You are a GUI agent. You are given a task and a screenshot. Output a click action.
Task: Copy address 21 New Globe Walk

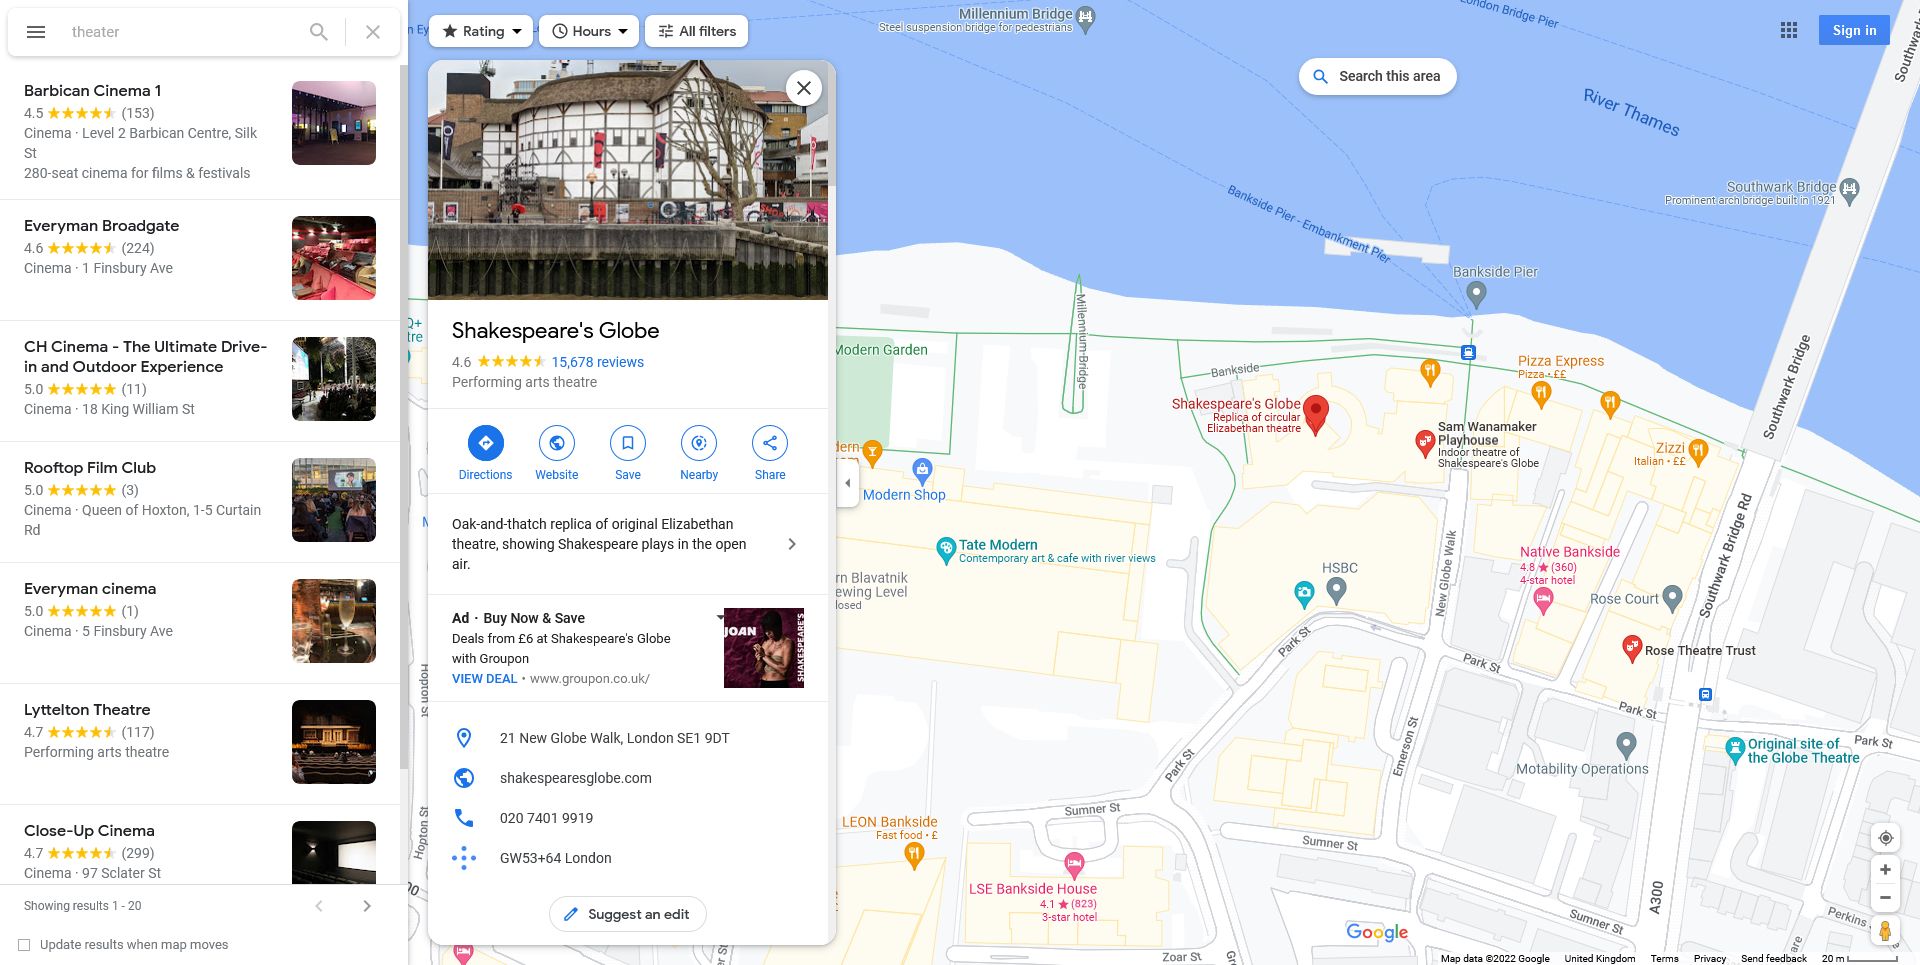coord(628,738)
